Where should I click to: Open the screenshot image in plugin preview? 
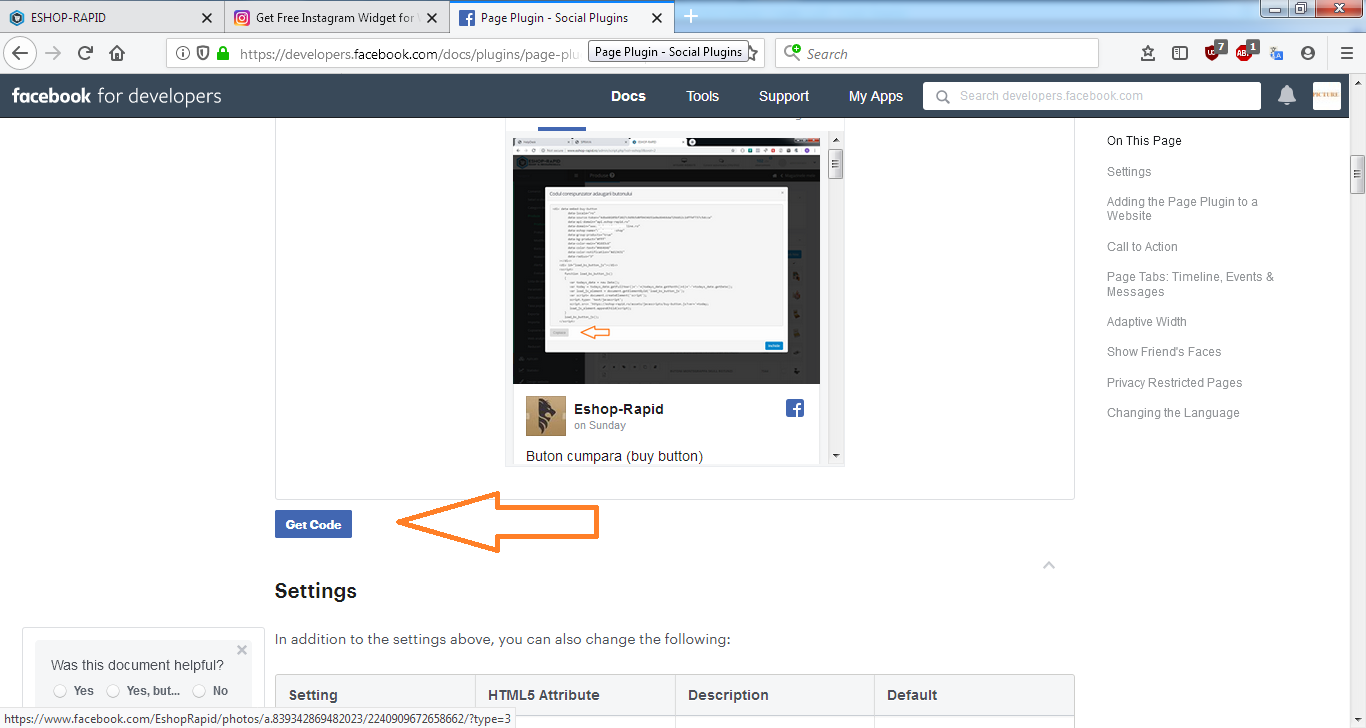click(x=666, y=260)
